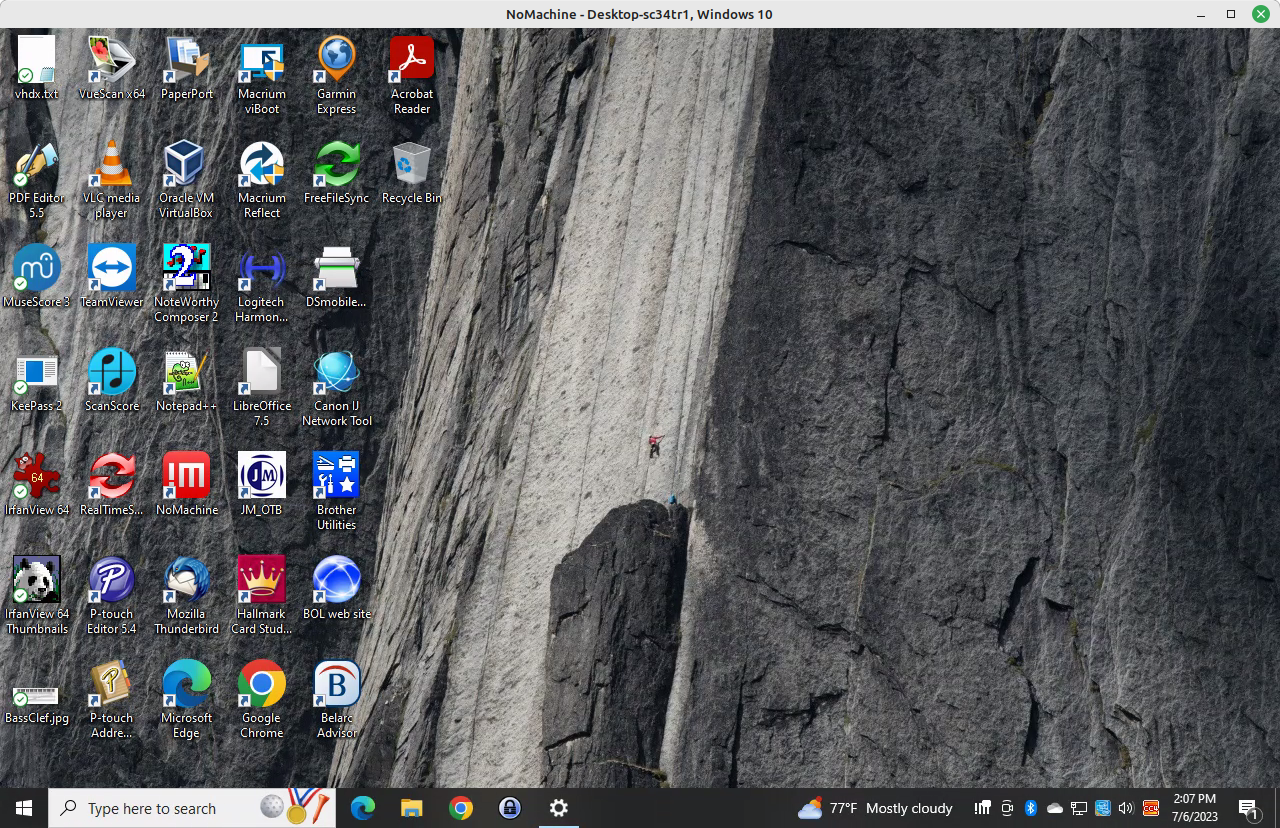Select the Recycle Bin icon
The height and width of the screenshot is (828, 1280).
point(412,172)
